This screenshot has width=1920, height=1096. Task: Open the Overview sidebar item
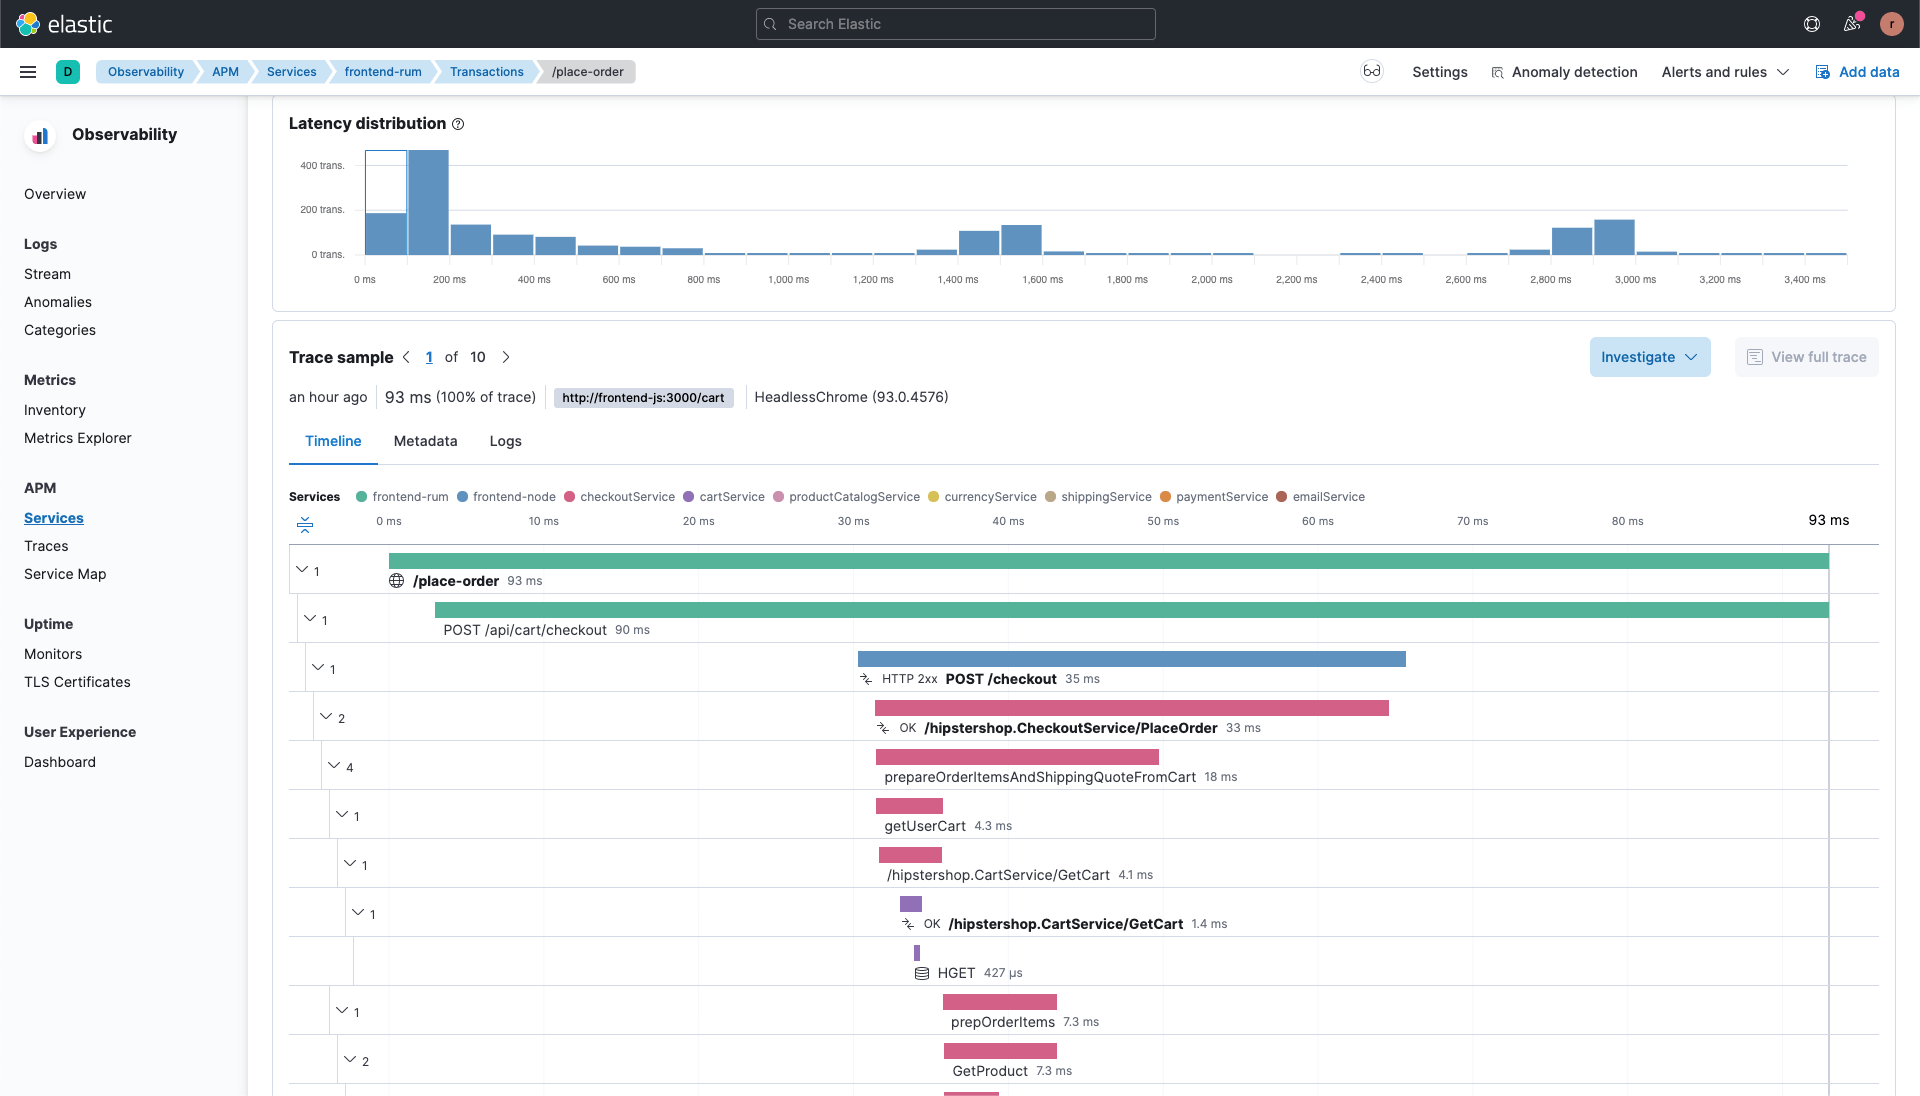55,194
